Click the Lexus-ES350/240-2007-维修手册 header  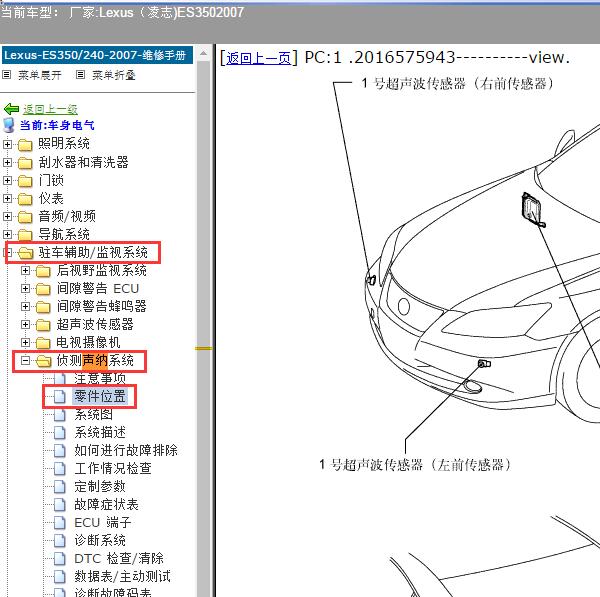97,55
